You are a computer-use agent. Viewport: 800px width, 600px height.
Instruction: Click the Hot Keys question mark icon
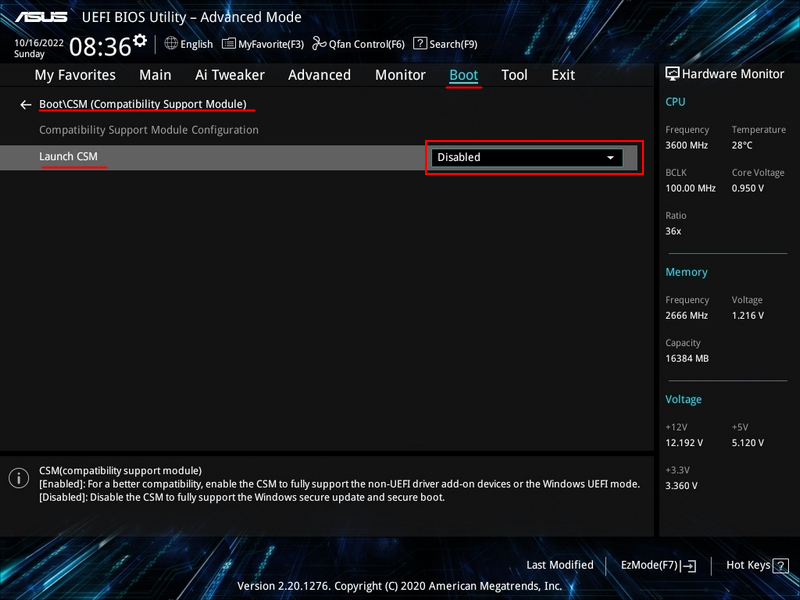780,565
